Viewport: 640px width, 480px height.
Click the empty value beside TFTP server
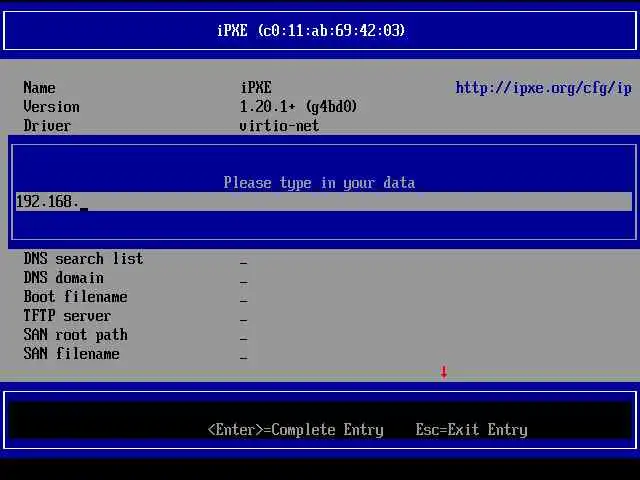click(244, 318)
